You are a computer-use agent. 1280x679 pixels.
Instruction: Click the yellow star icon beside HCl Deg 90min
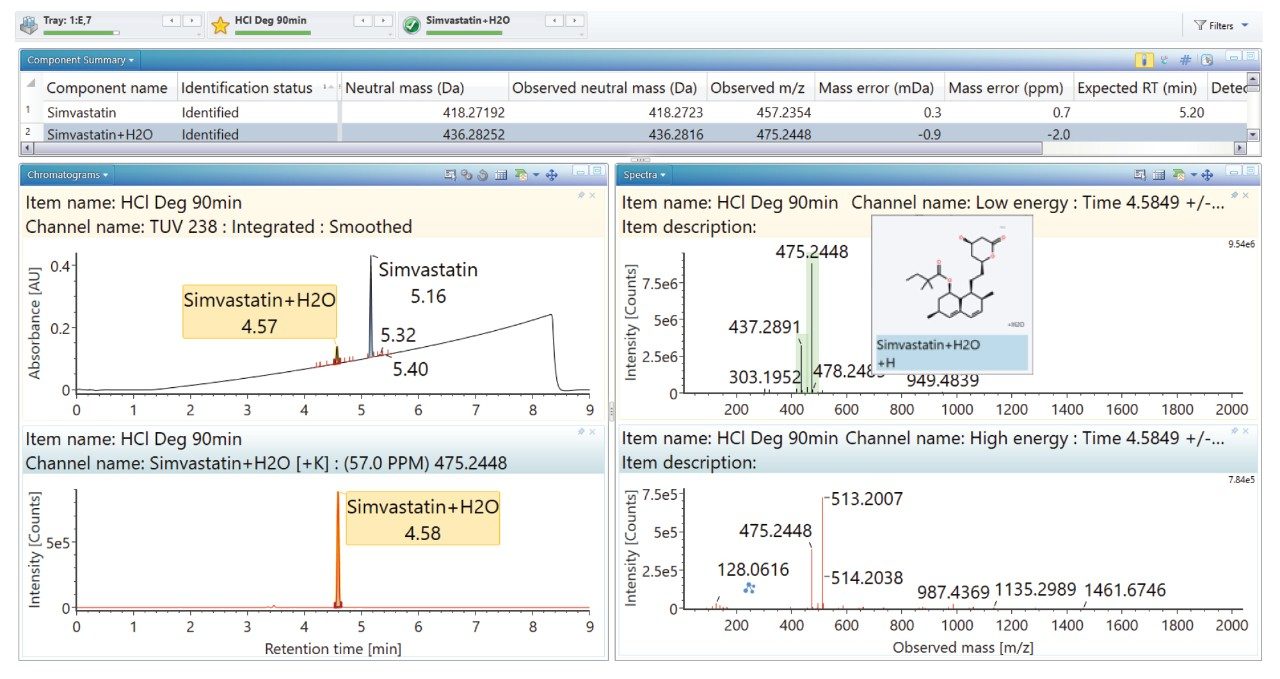click(220, 25)
